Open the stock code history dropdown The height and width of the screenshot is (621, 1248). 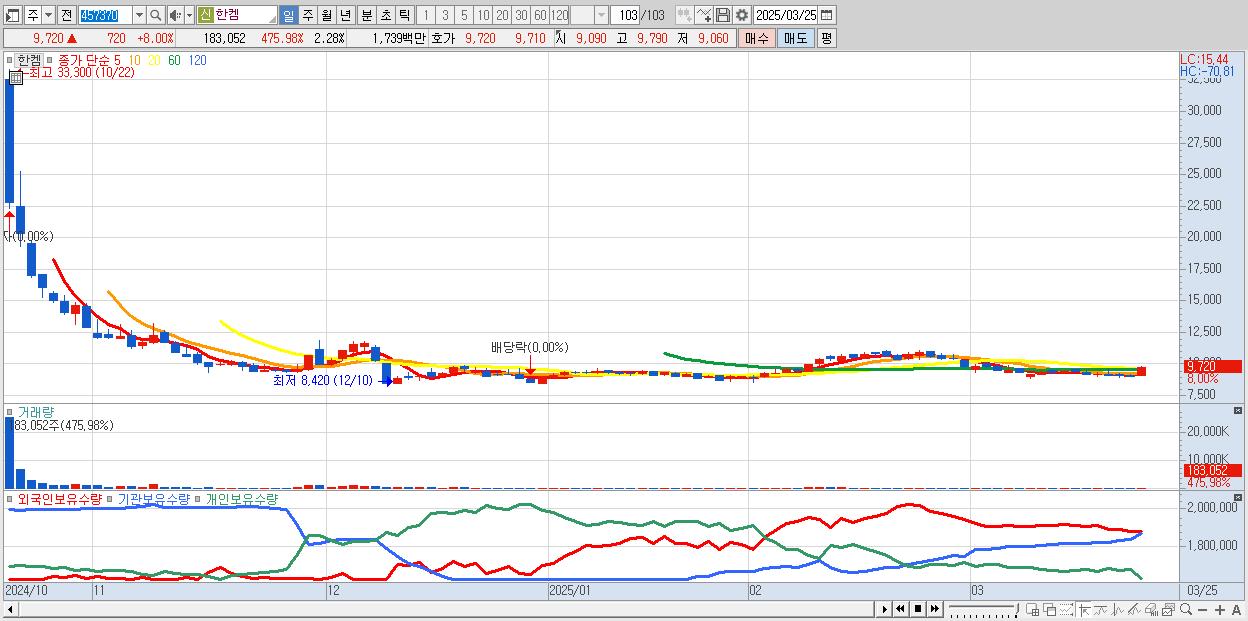(139, 15)
